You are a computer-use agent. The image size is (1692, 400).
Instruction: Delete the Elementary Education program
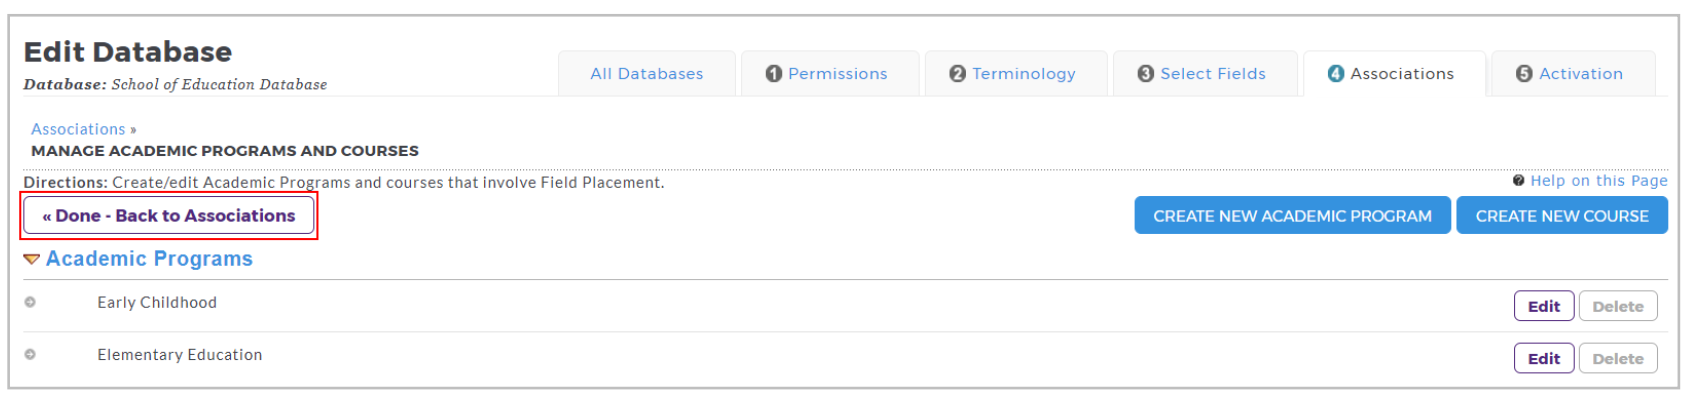click(x=1618, y=359)
